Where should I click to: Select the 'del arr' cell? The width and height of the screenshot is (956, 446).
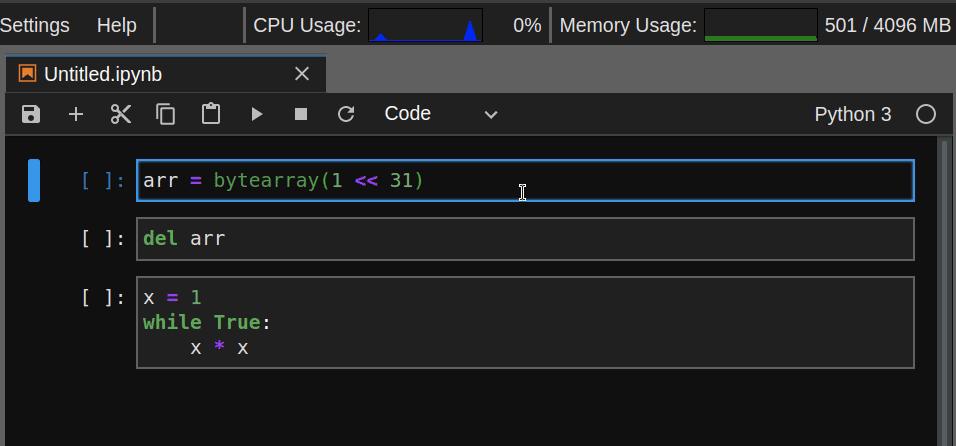coord(524,239)
